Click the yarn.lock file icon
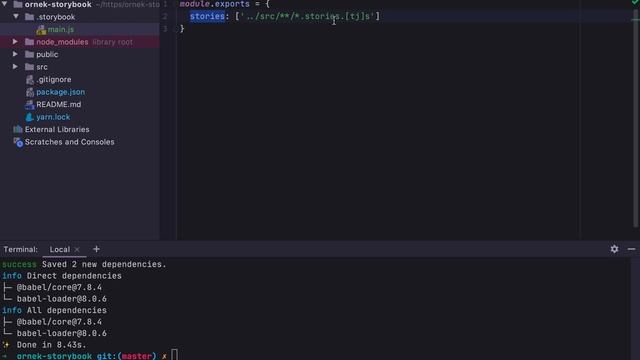Viewport: 640px width, 360px height. pyautogui.click(x=29, y=117)
